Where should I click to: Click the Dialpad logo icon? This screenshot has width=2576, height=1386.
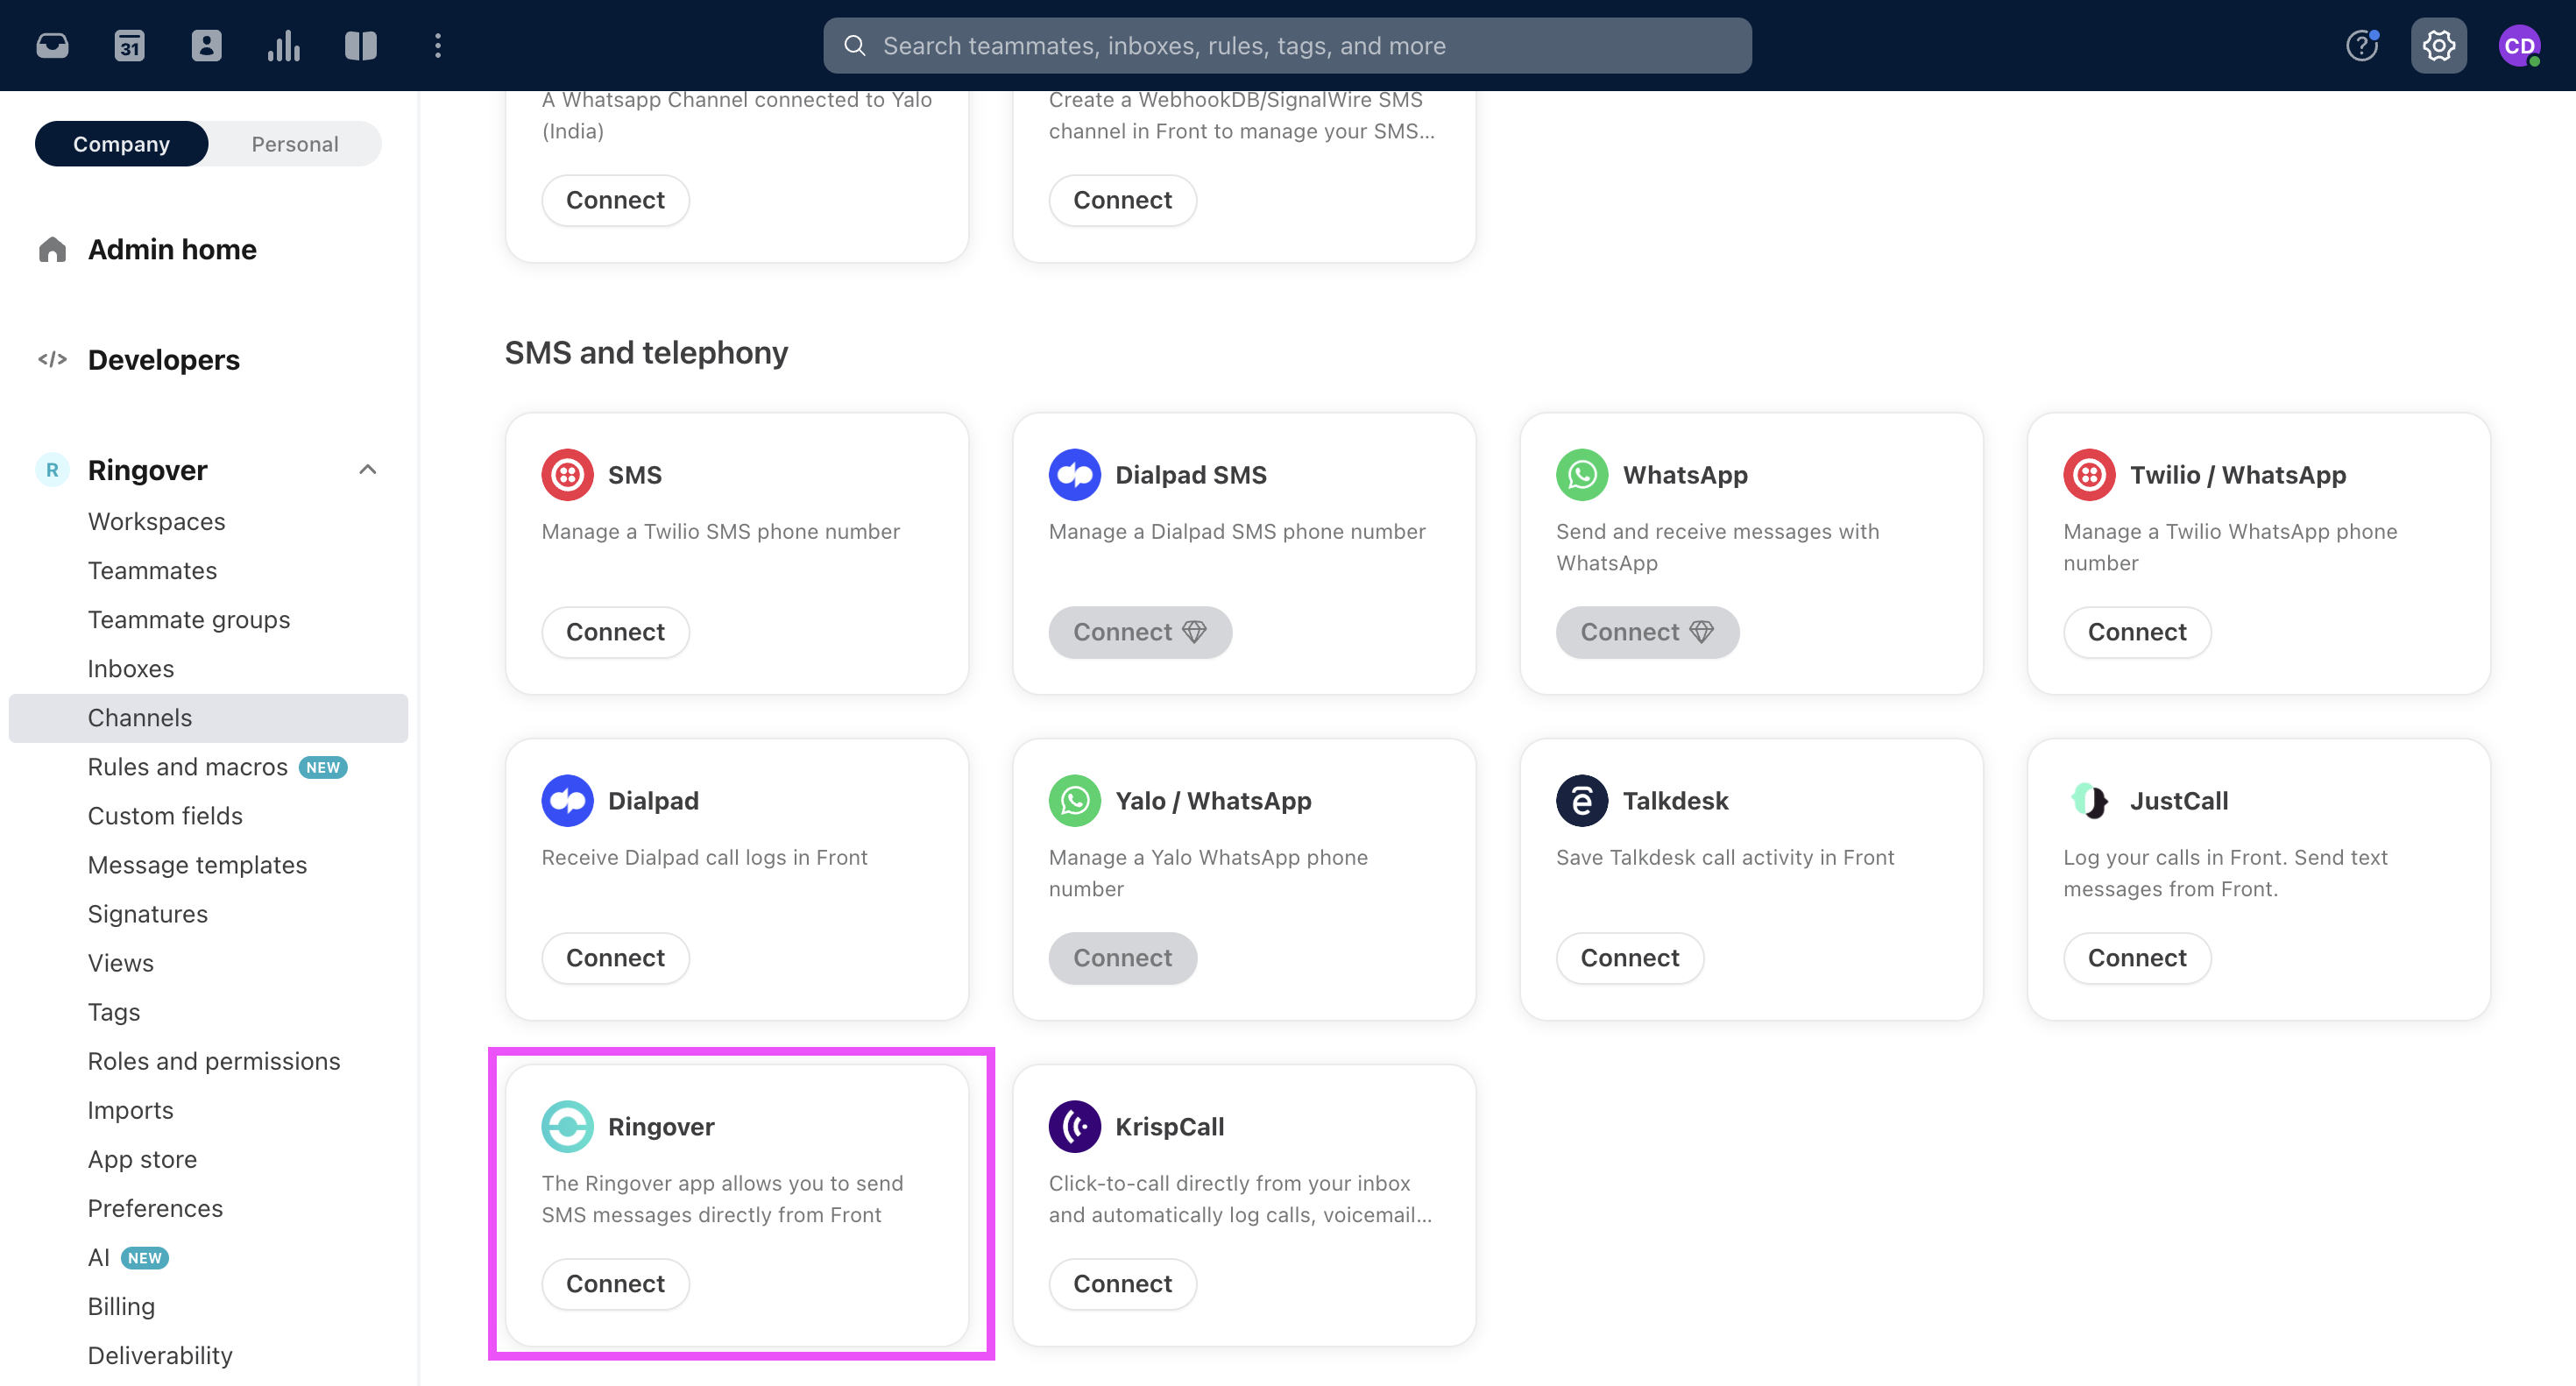coord(568,800)
